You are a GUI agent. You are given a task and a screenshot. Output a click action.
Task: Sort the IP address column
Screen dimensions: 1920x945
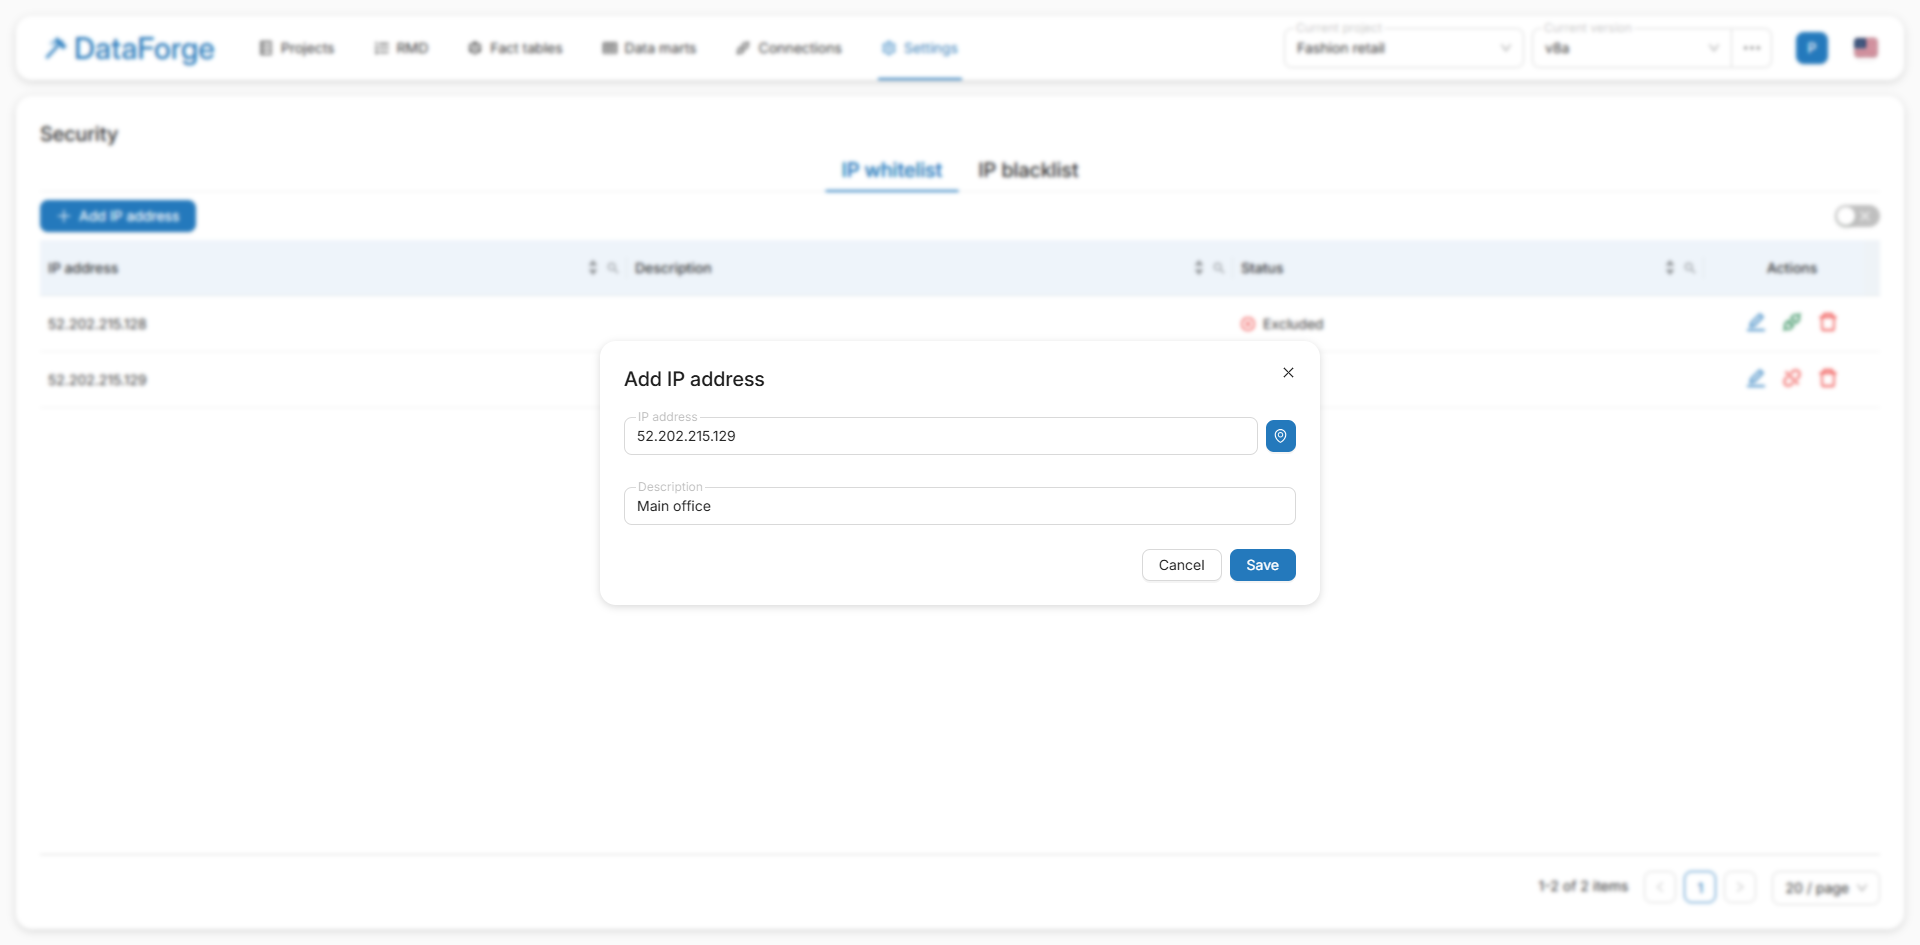592,268
